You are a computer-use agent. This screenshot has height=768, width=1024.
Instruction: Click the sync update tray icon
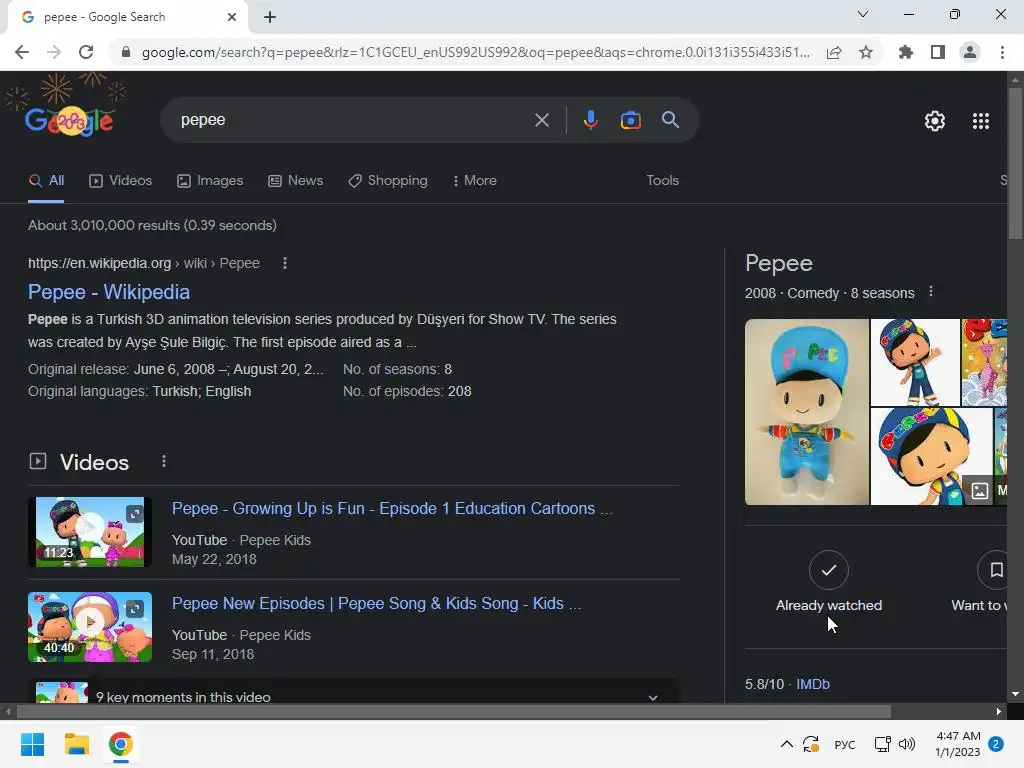pos(811,744)
